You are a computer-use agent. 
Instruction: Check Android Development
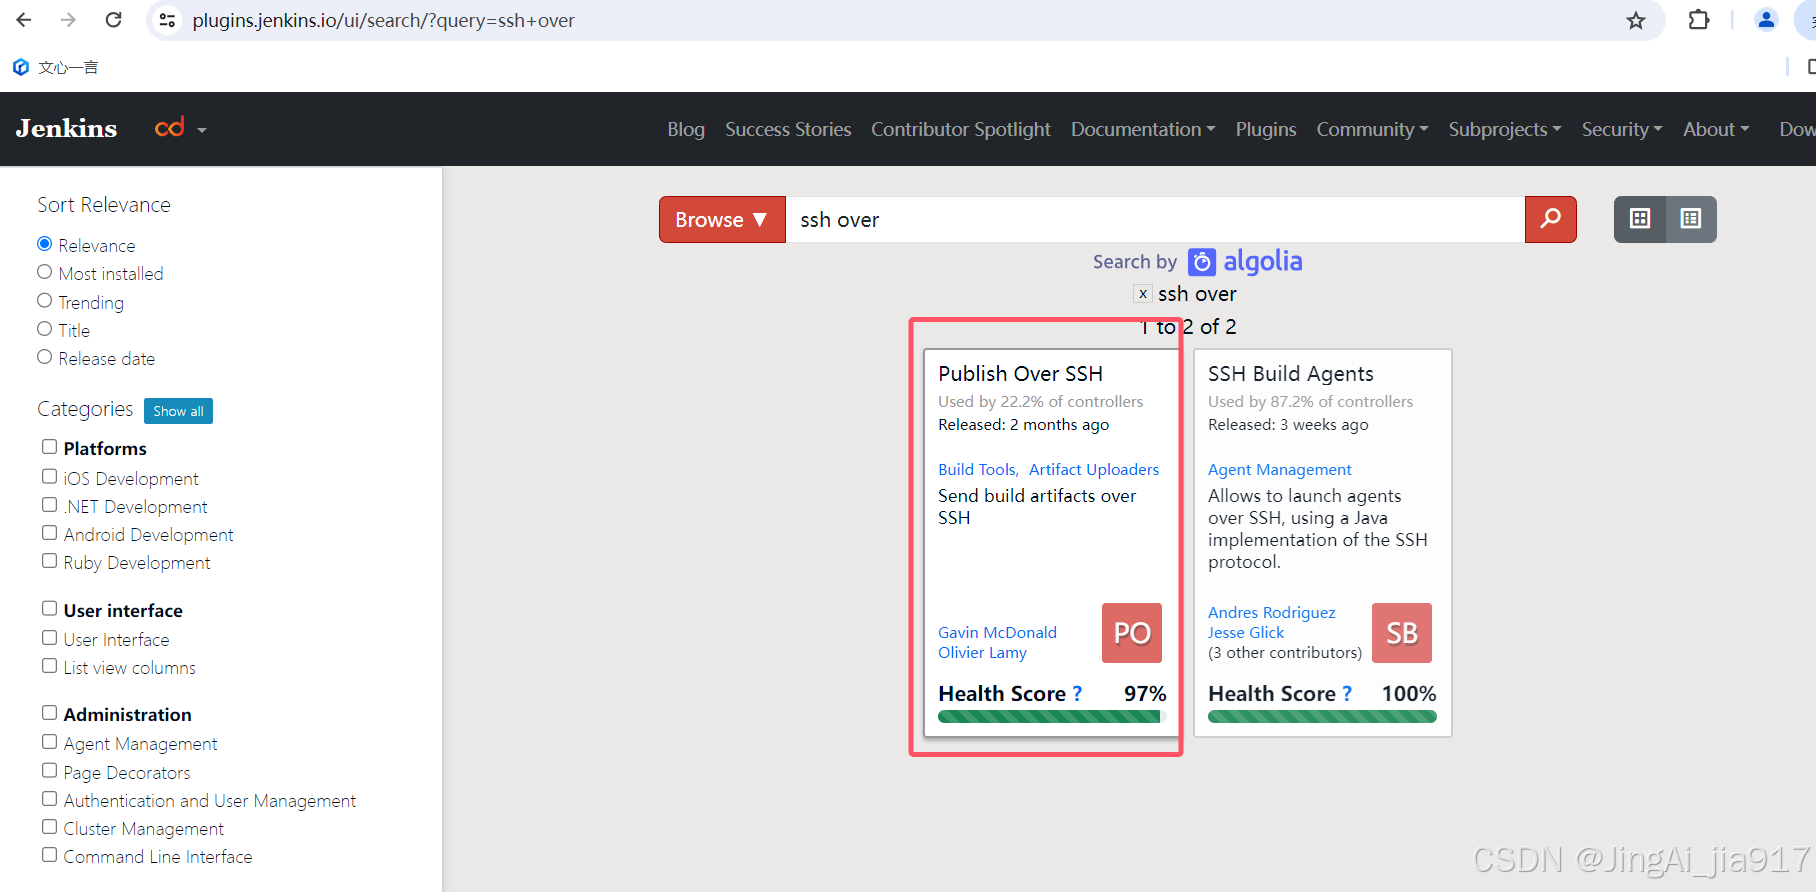pos(49,533)
